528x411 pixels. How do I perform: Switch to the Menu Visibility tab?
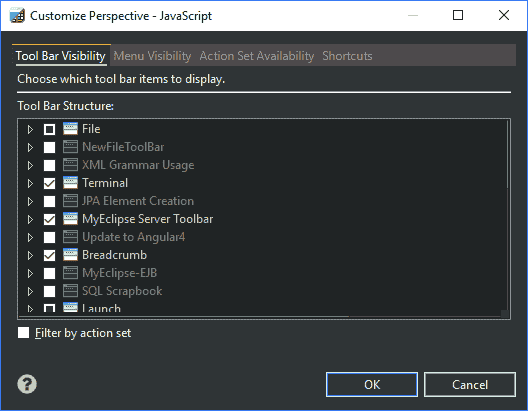pyautogui.click(x=152, y=56)
